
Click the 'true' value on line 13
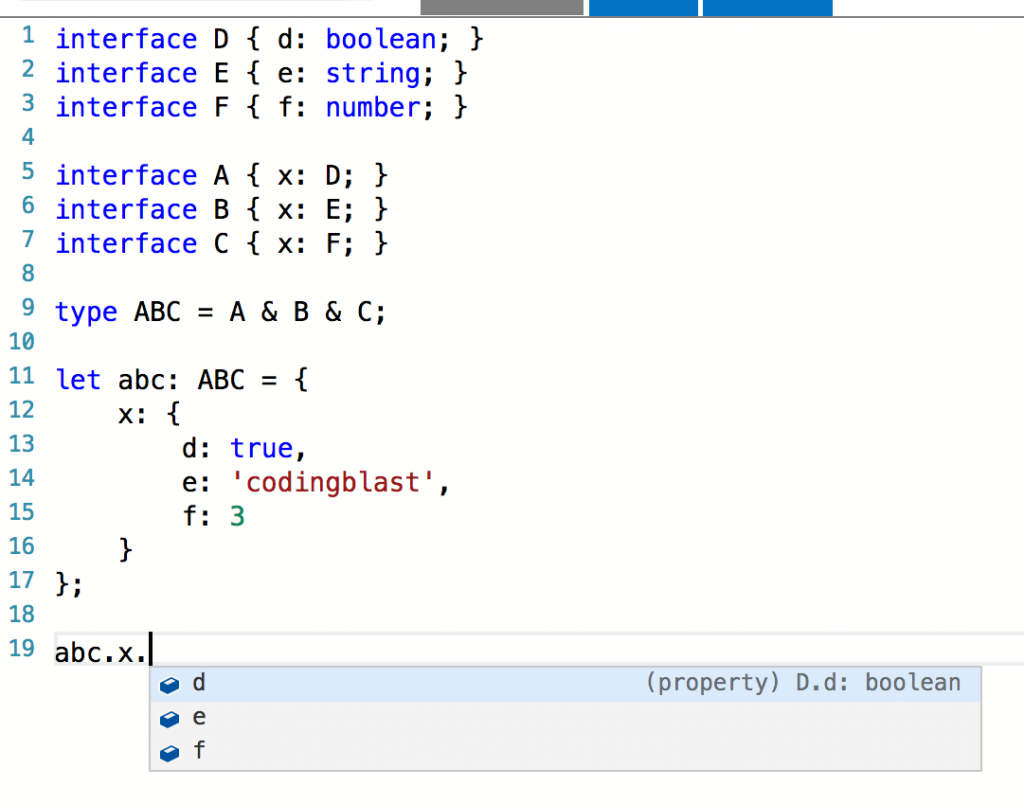[261, 448]
